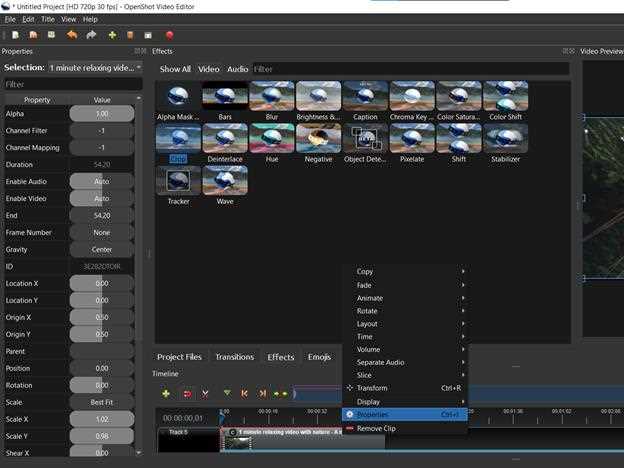Expand the Volume submenu in context menu

click(x=405, y=349)
